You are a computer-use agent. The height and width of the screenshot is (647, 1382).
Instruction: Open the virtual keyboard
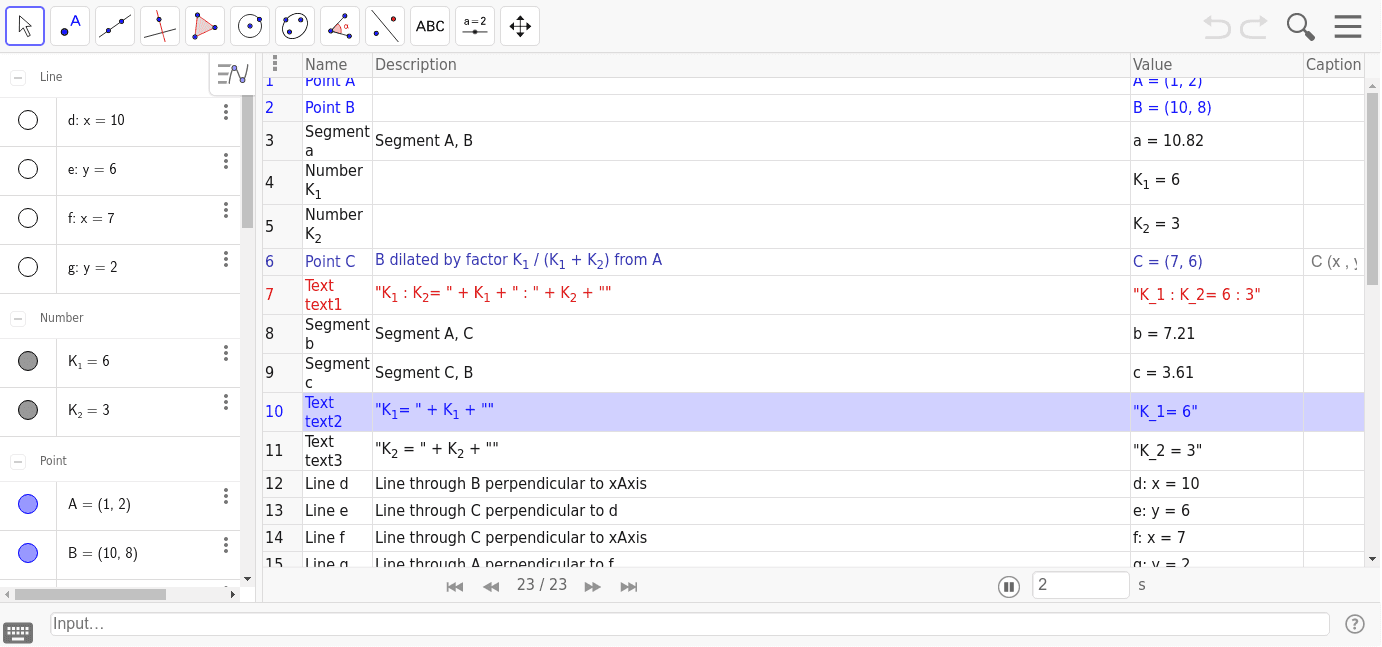pyautogui.click(x=18, y=632)
